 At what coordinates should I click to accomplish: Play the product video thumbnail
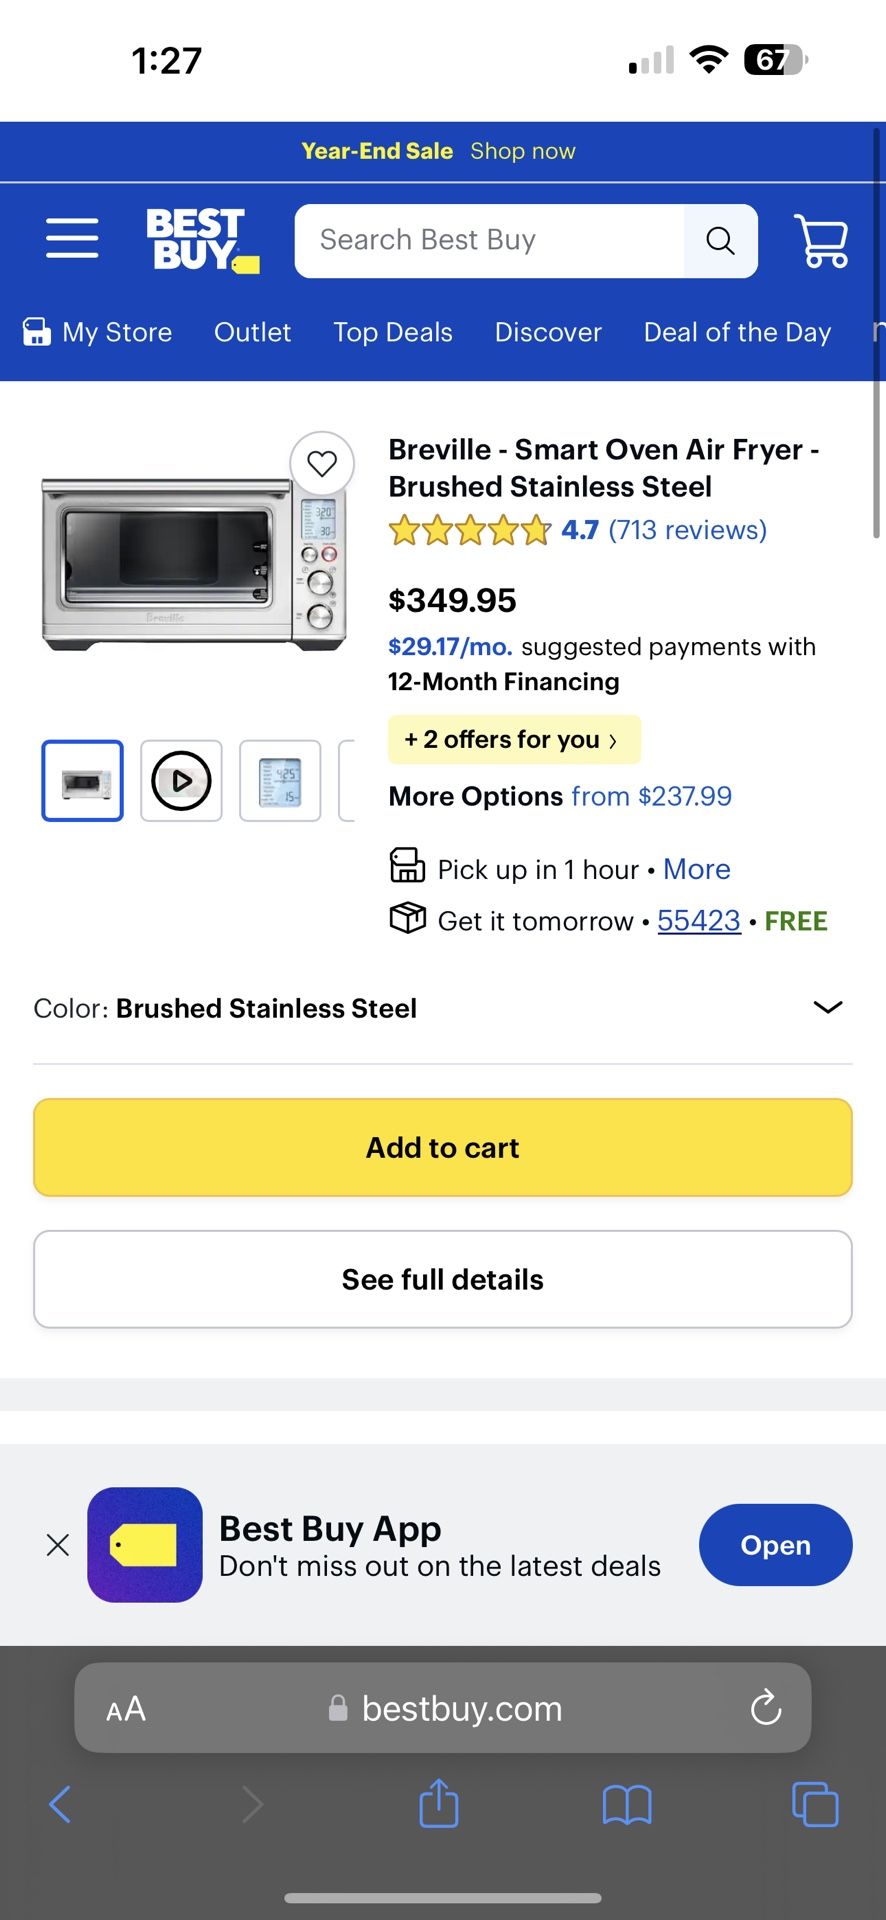tap(181, 781)
